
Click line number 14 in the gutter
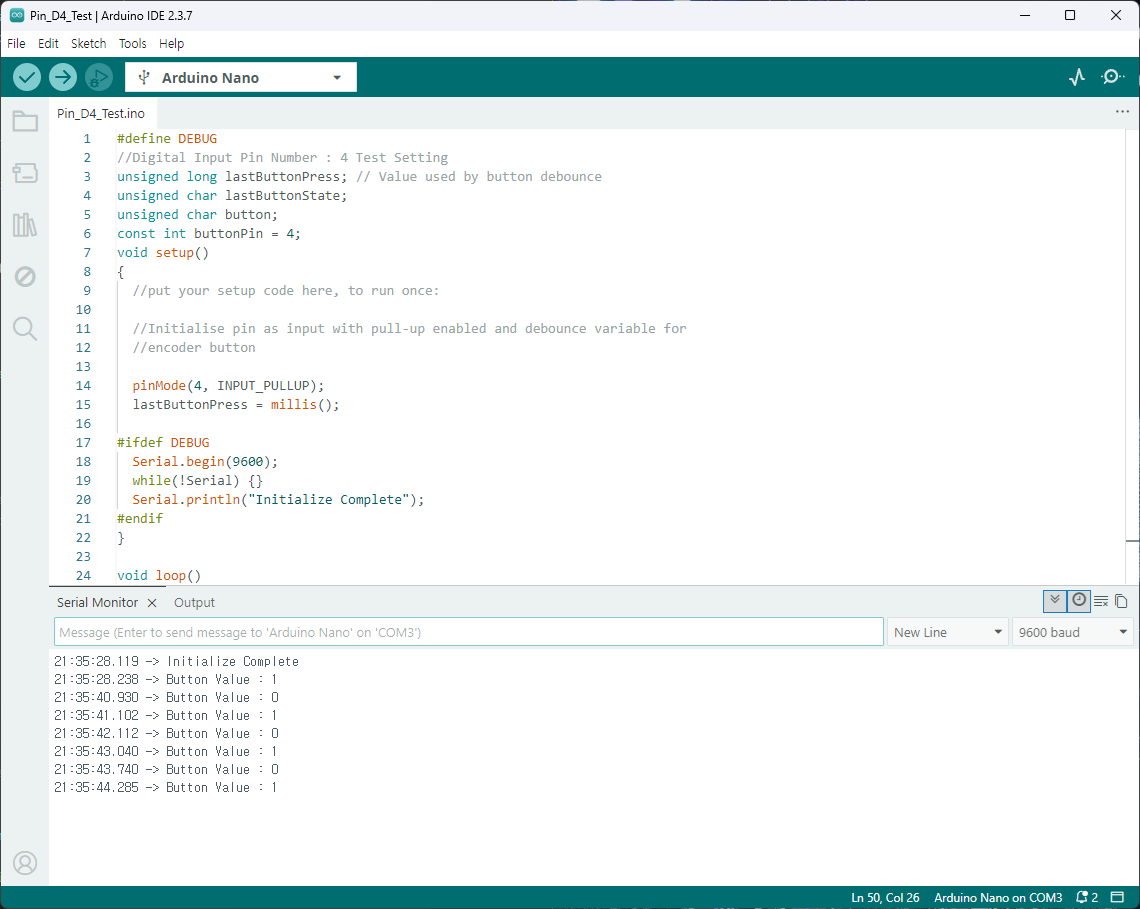click(x=84, y=385)
